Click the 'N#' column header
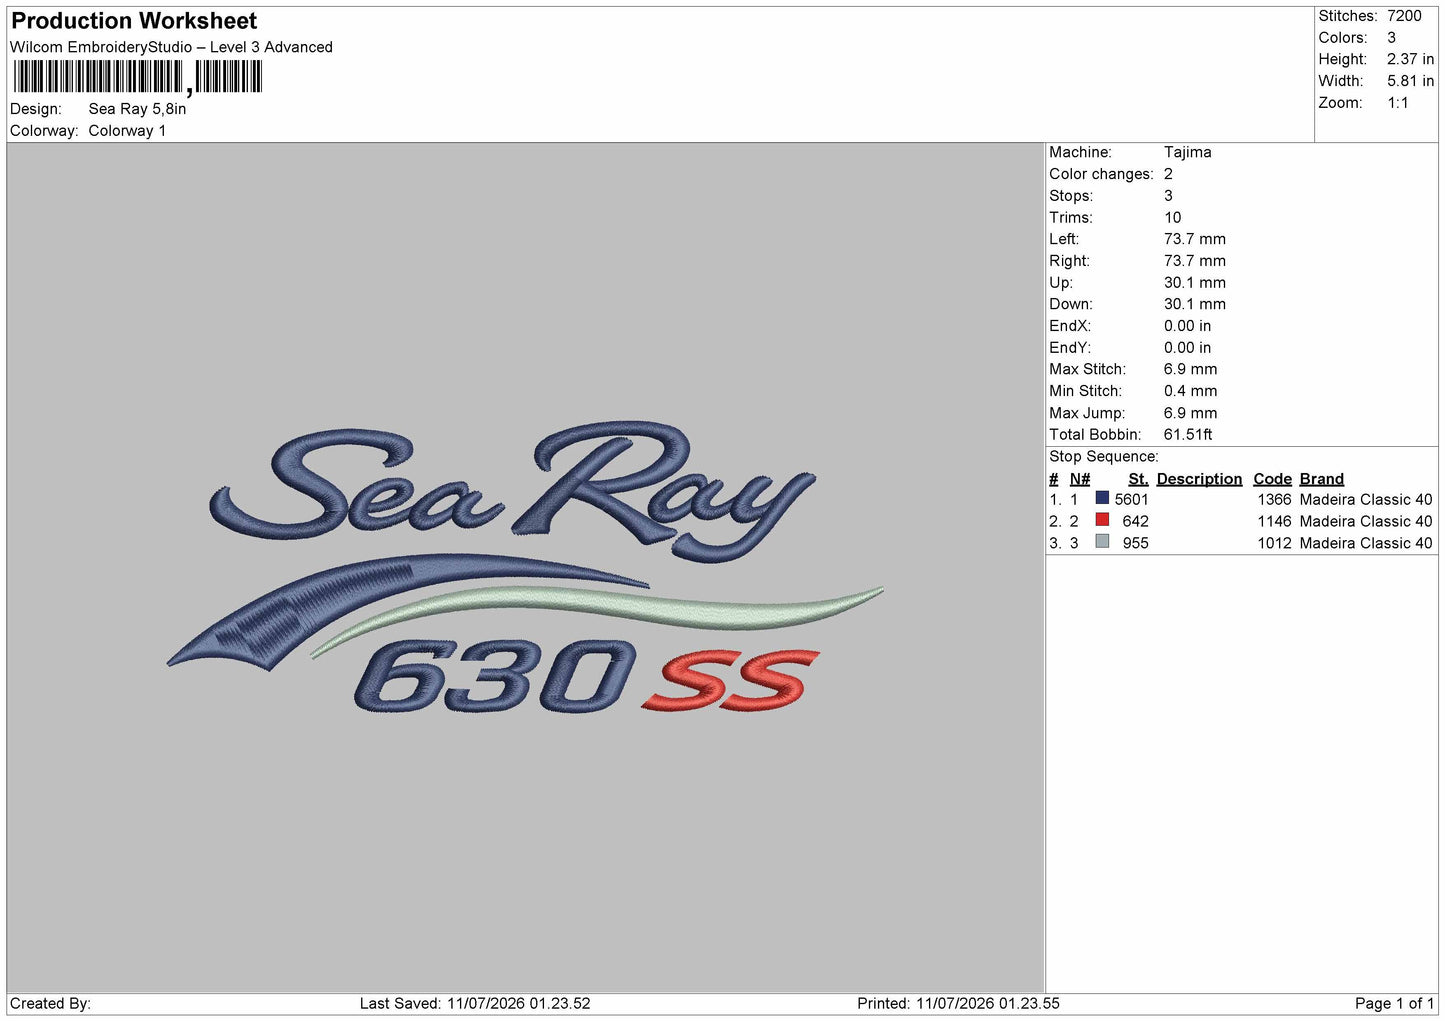Screen dimensions: 1445x1021 pyautogui.click(x=1079, y=479)
